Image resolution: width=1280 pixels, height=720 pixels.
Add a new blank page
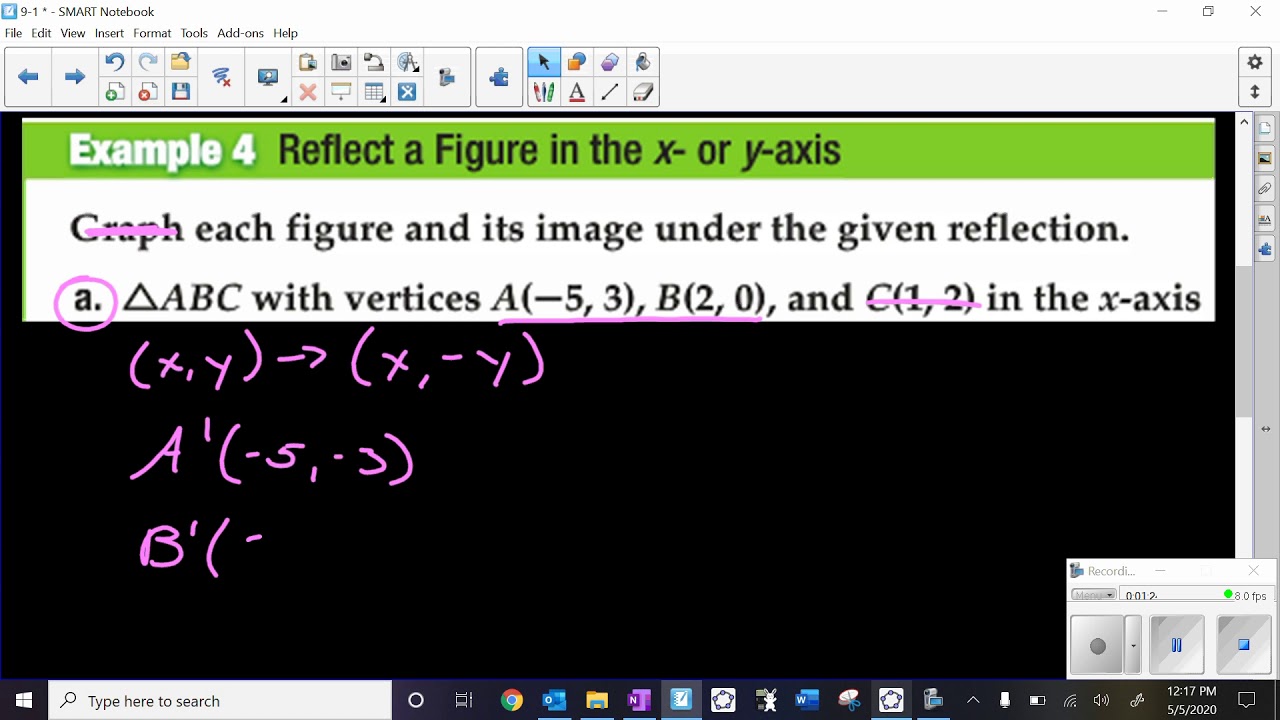tap(115, 92)
